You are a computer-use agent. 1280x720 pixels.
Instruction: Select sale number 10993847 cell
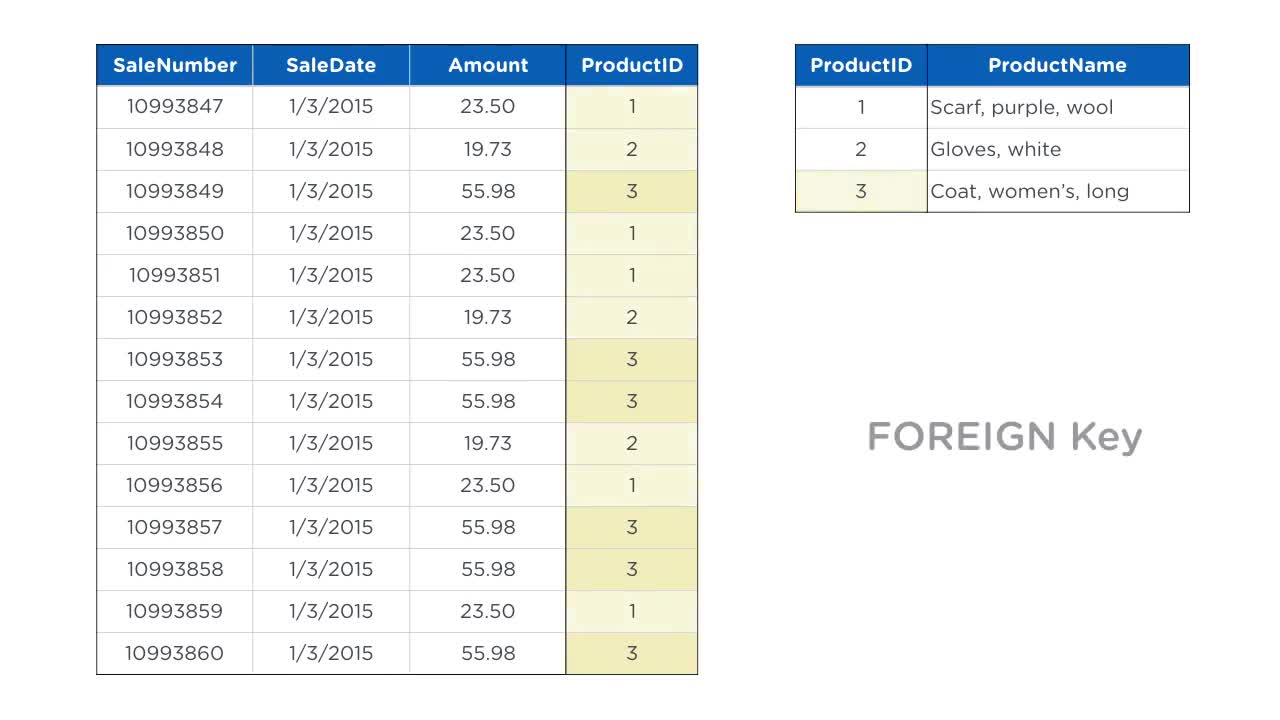click(x=175, y=106)
